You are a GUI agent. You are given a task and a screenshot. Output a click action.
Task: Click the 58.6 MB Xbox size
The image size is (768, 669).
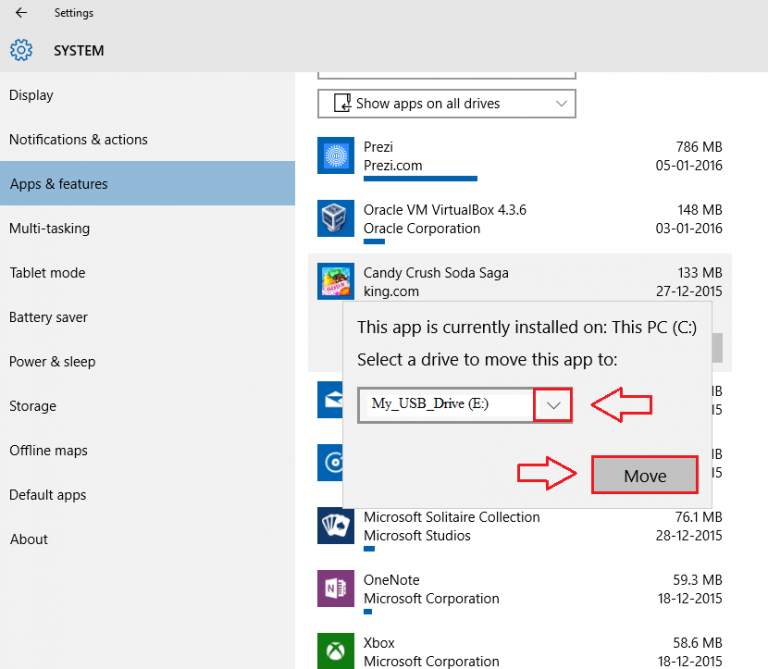(x=697, y=643)
